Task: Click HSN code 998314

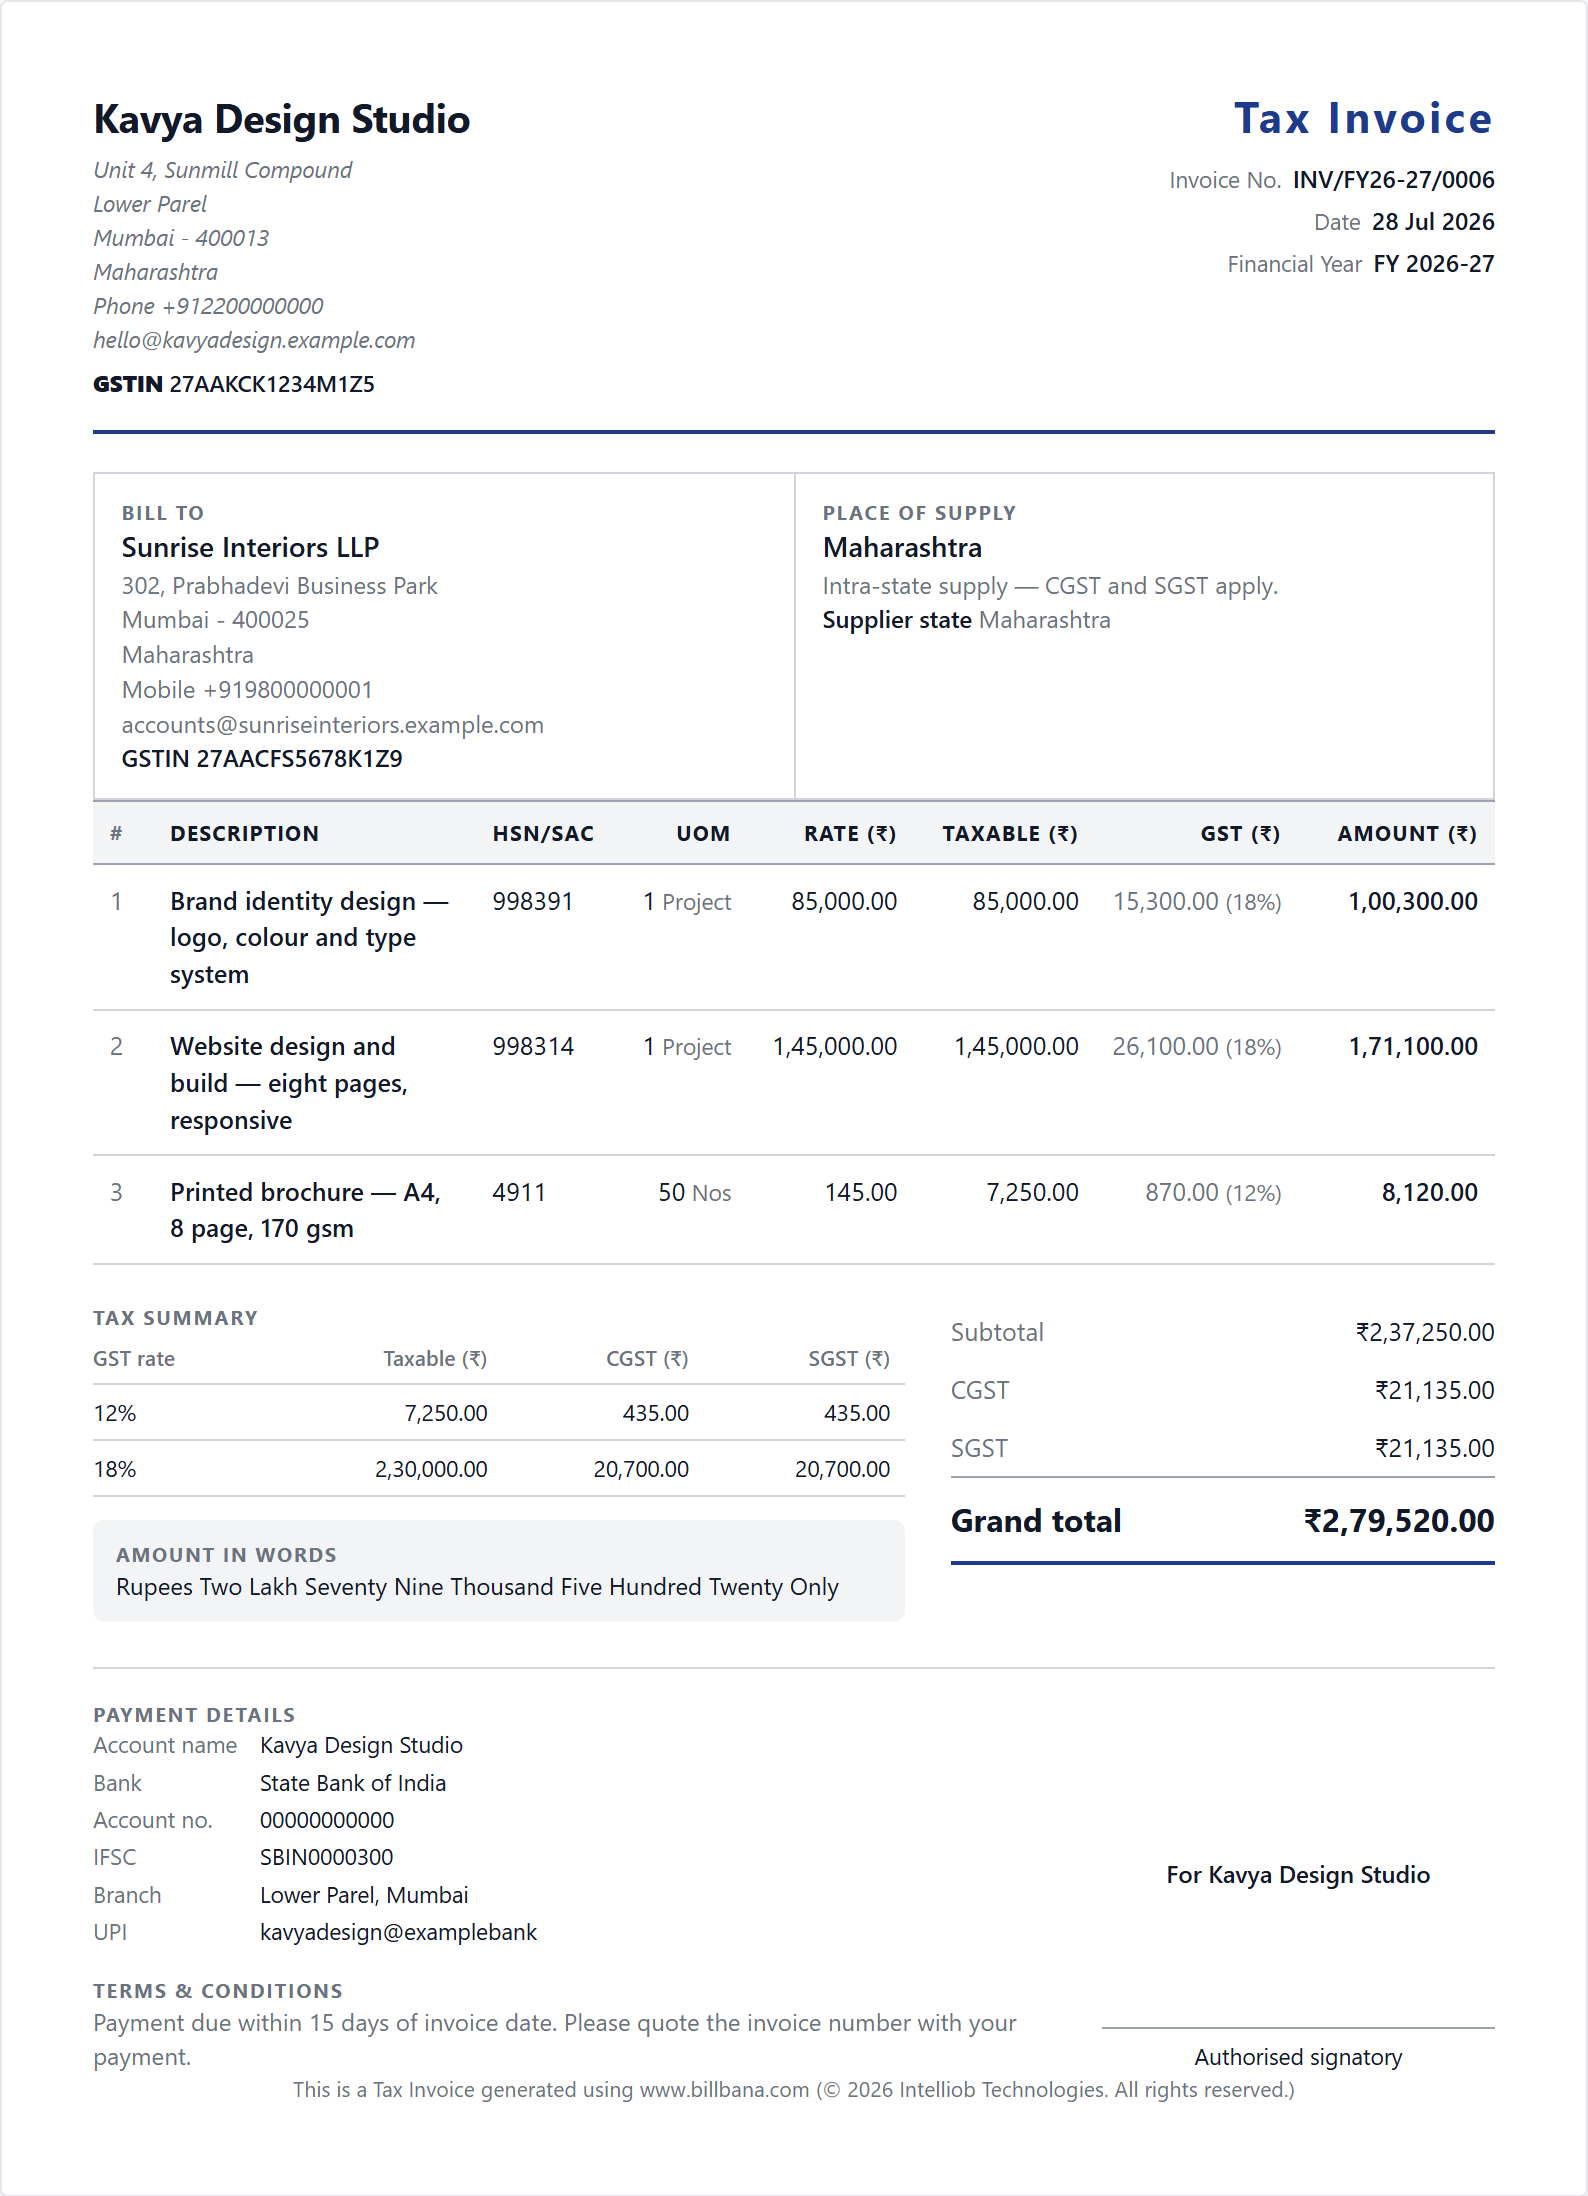Action: point(532,1047)
